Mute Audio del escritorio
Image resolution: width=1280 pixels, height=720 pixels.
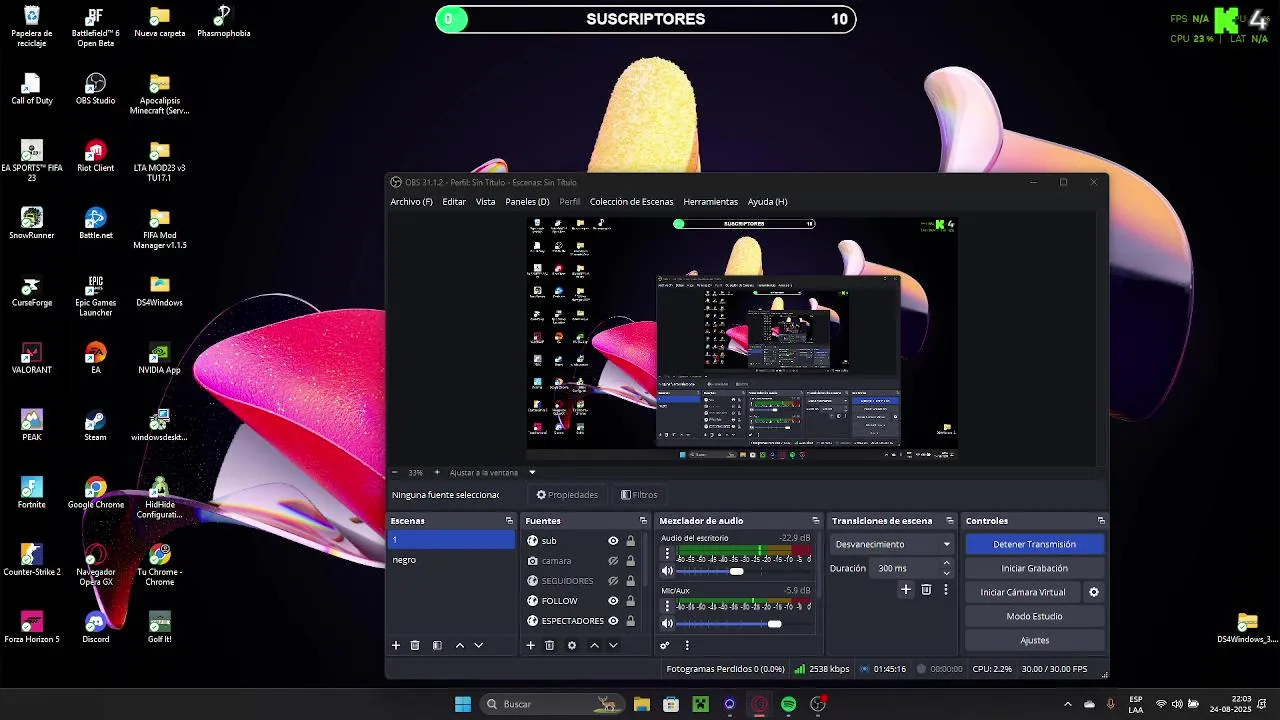point(667,572)
